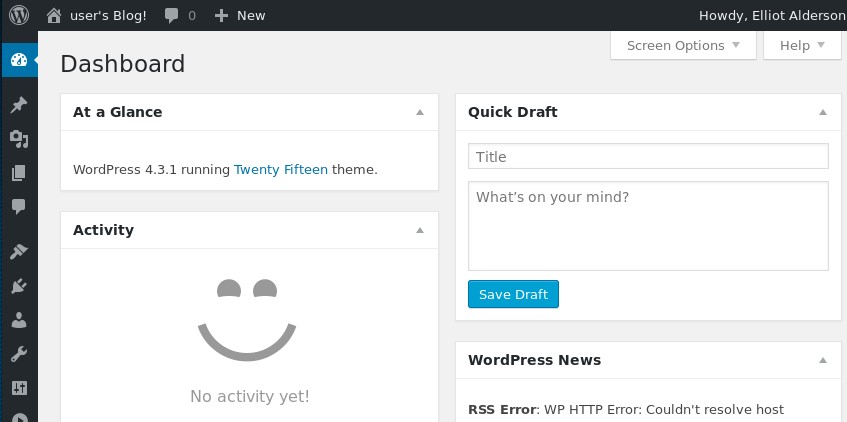Click the Twenty Fifteen theme link
Viewport: 847px width, 422px height.
[281, 170]
